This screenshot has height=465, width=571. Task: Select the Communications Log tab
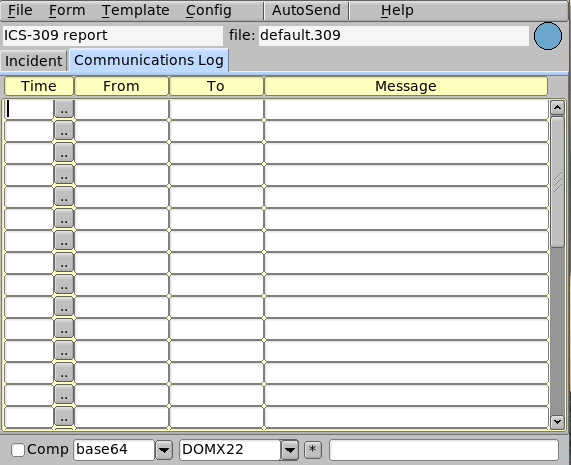149,60
